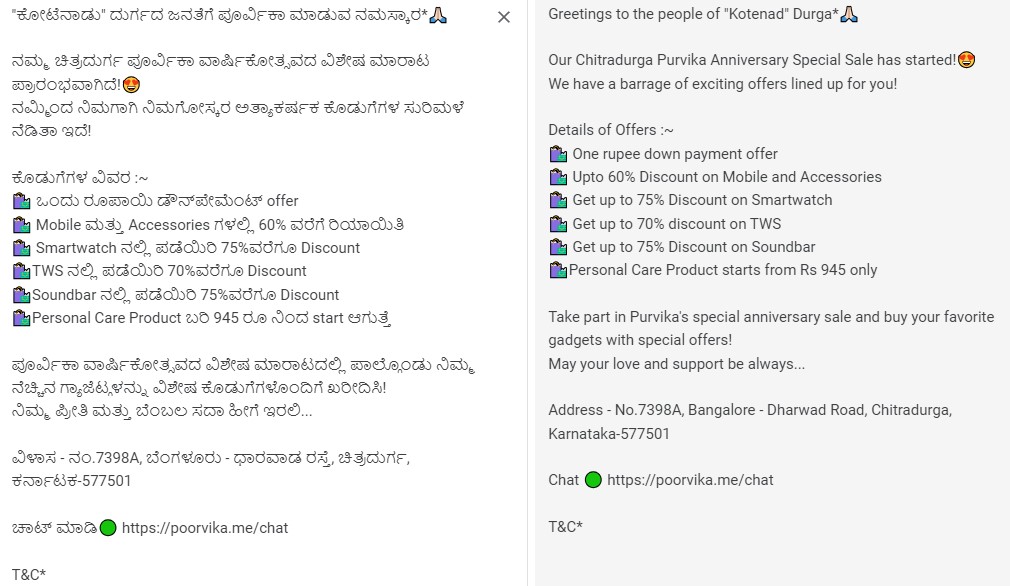1010x586 pixels.
Task: Click the "Details of Offers :~" heading
Action: (611, 130)
